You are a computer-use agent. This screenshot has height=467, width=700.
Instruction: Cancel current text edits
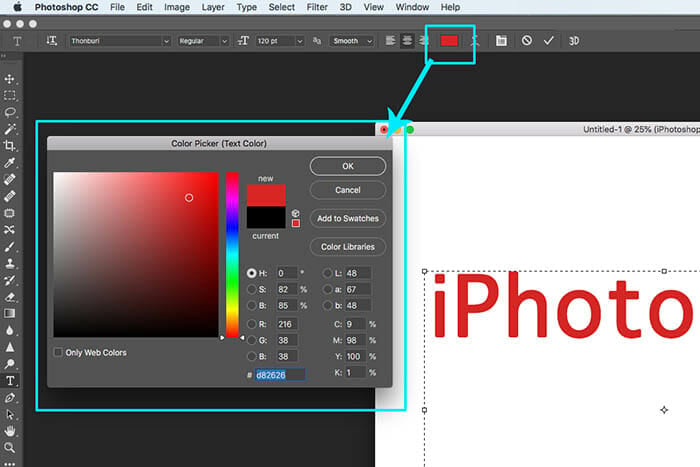point(527,41)
